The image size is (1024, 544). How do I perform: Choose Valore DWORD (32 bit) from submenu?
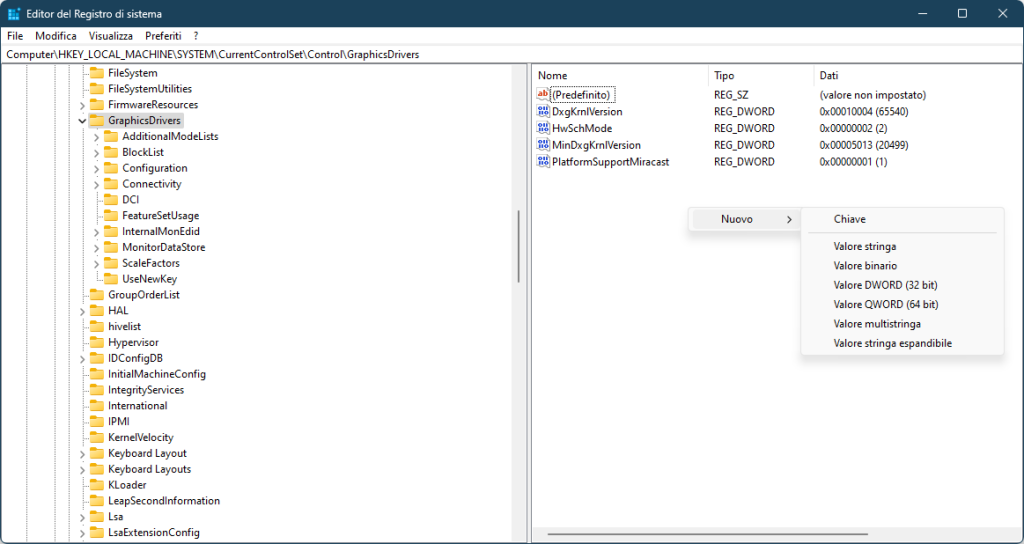[x=885, y=285]
